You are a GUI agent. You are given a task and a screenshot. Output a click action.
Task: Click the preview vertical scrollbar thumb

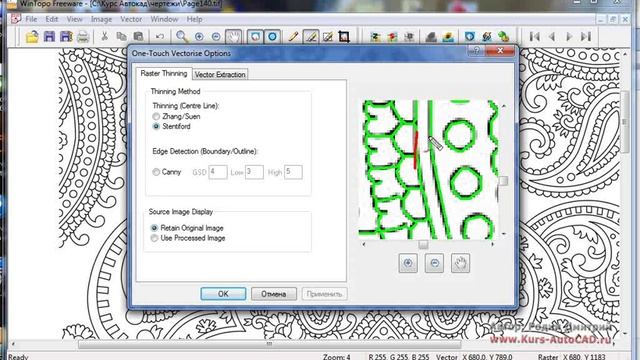click(504, 180)
